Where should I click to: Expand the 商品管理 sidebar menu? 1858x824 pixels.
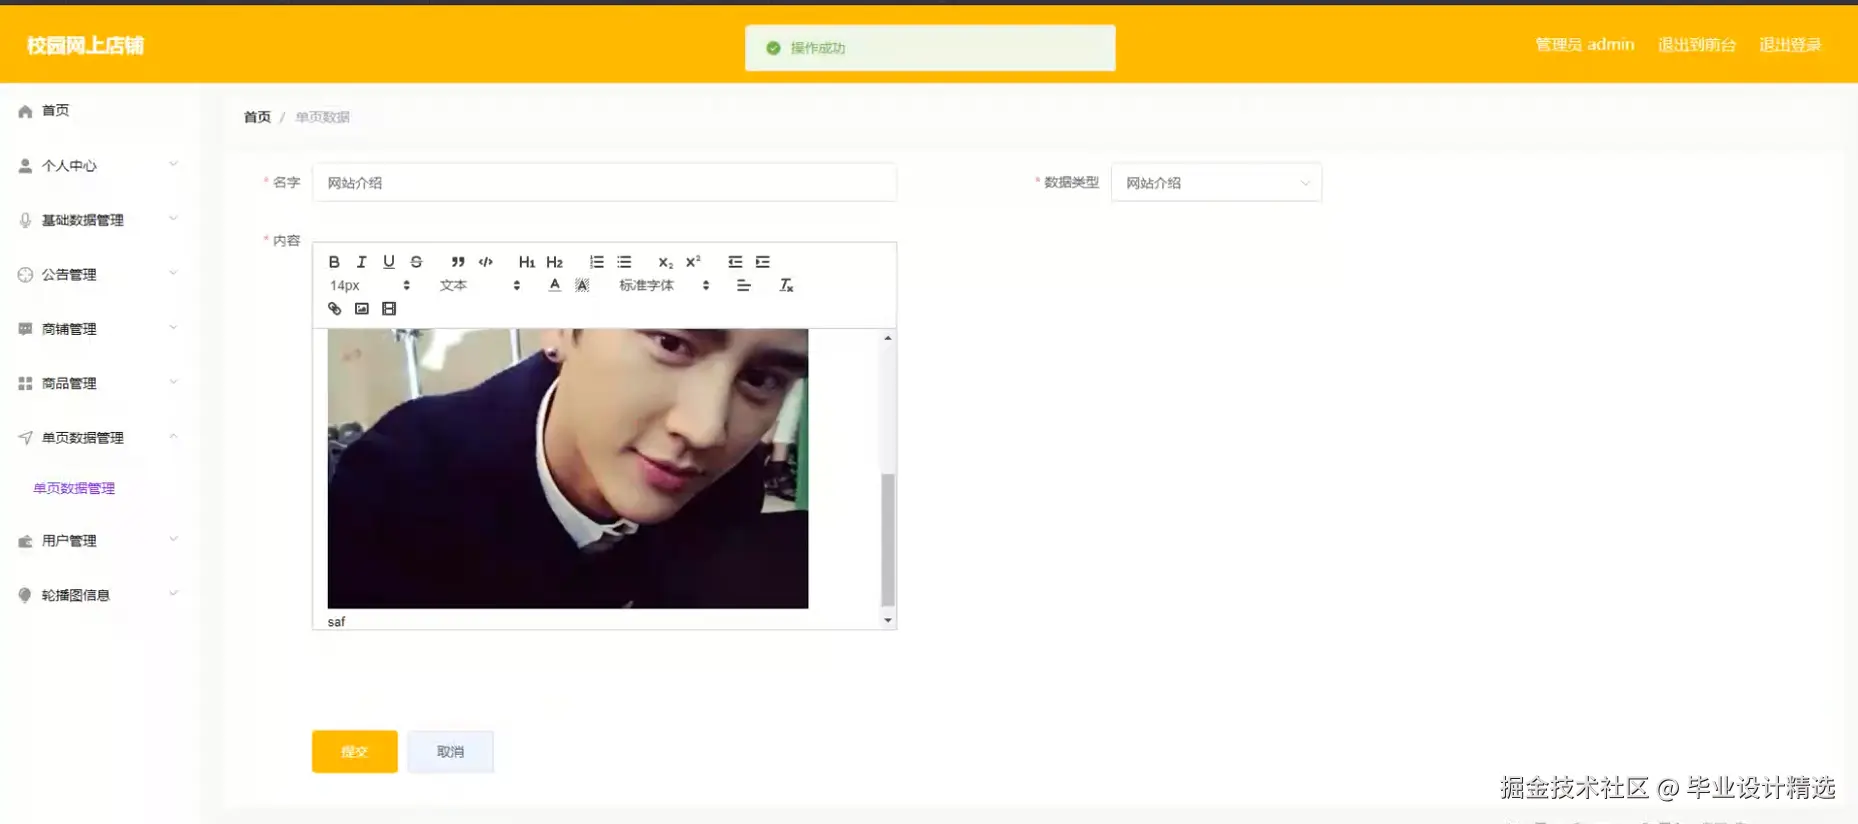[x=98, y=383]
